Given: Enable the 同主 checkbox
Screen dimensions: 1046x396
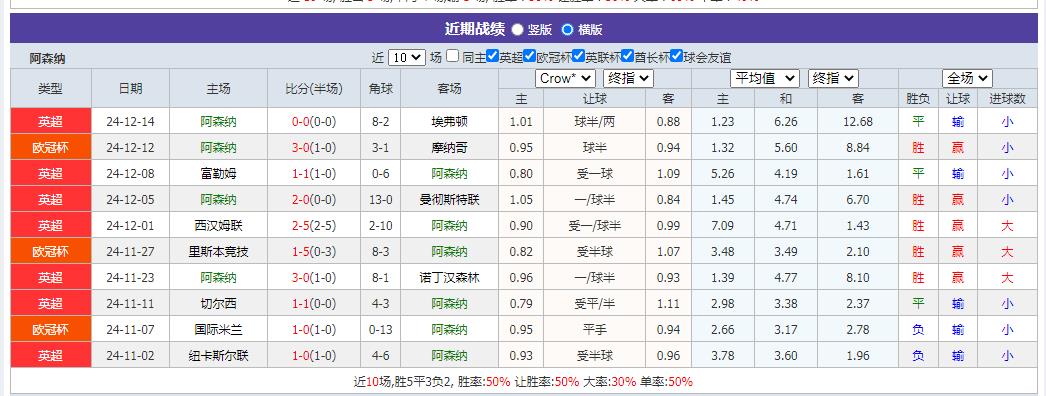Looking at the screenshot, I should click(x=452, y=56).
